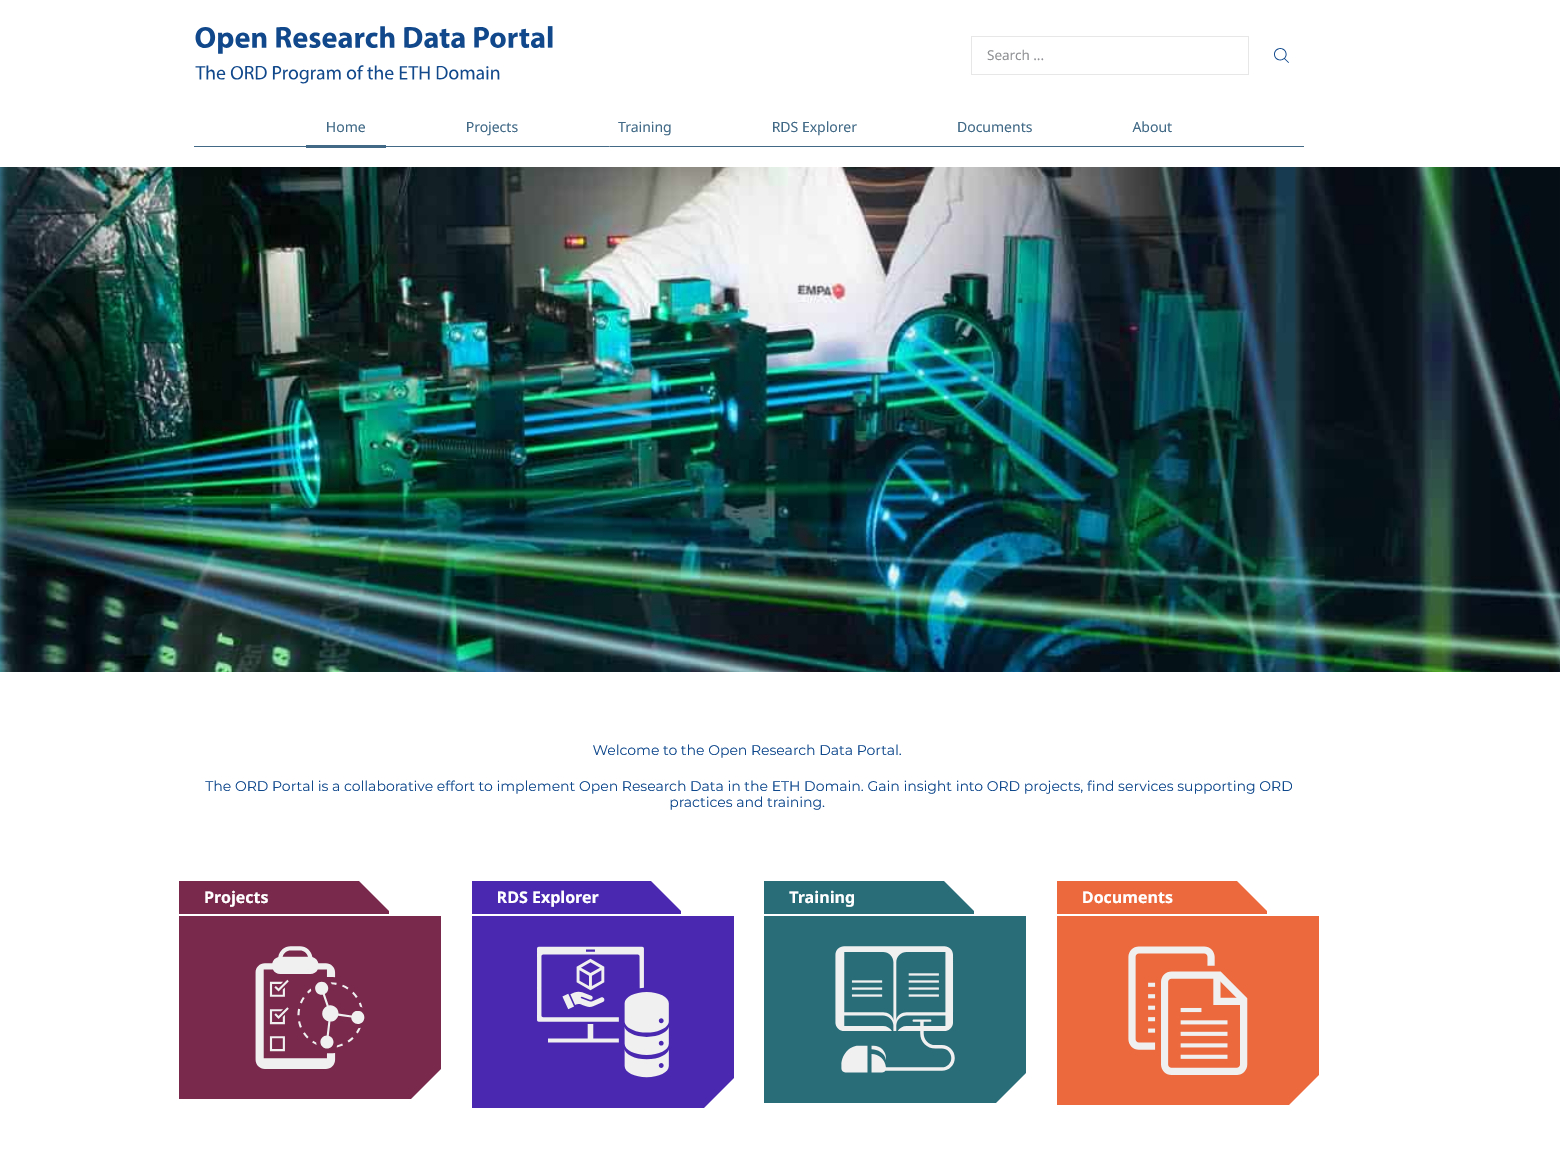
Task: Click the orange Documents folder tab label
Action: (1126, 897)
